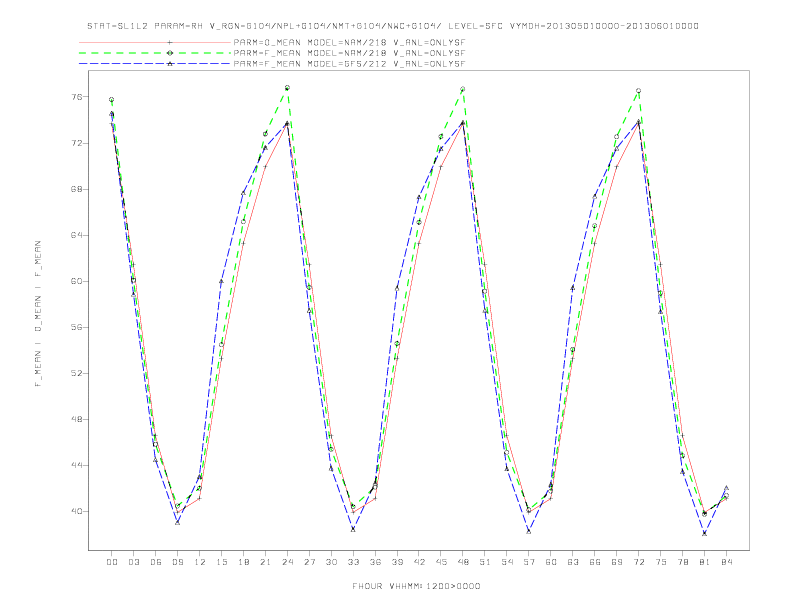The height and width of the screenshot is (612, 792).
Task: Click the chart title starting with STAT=SL1L2
Action: pyautogui.click(x=393, y=26)
